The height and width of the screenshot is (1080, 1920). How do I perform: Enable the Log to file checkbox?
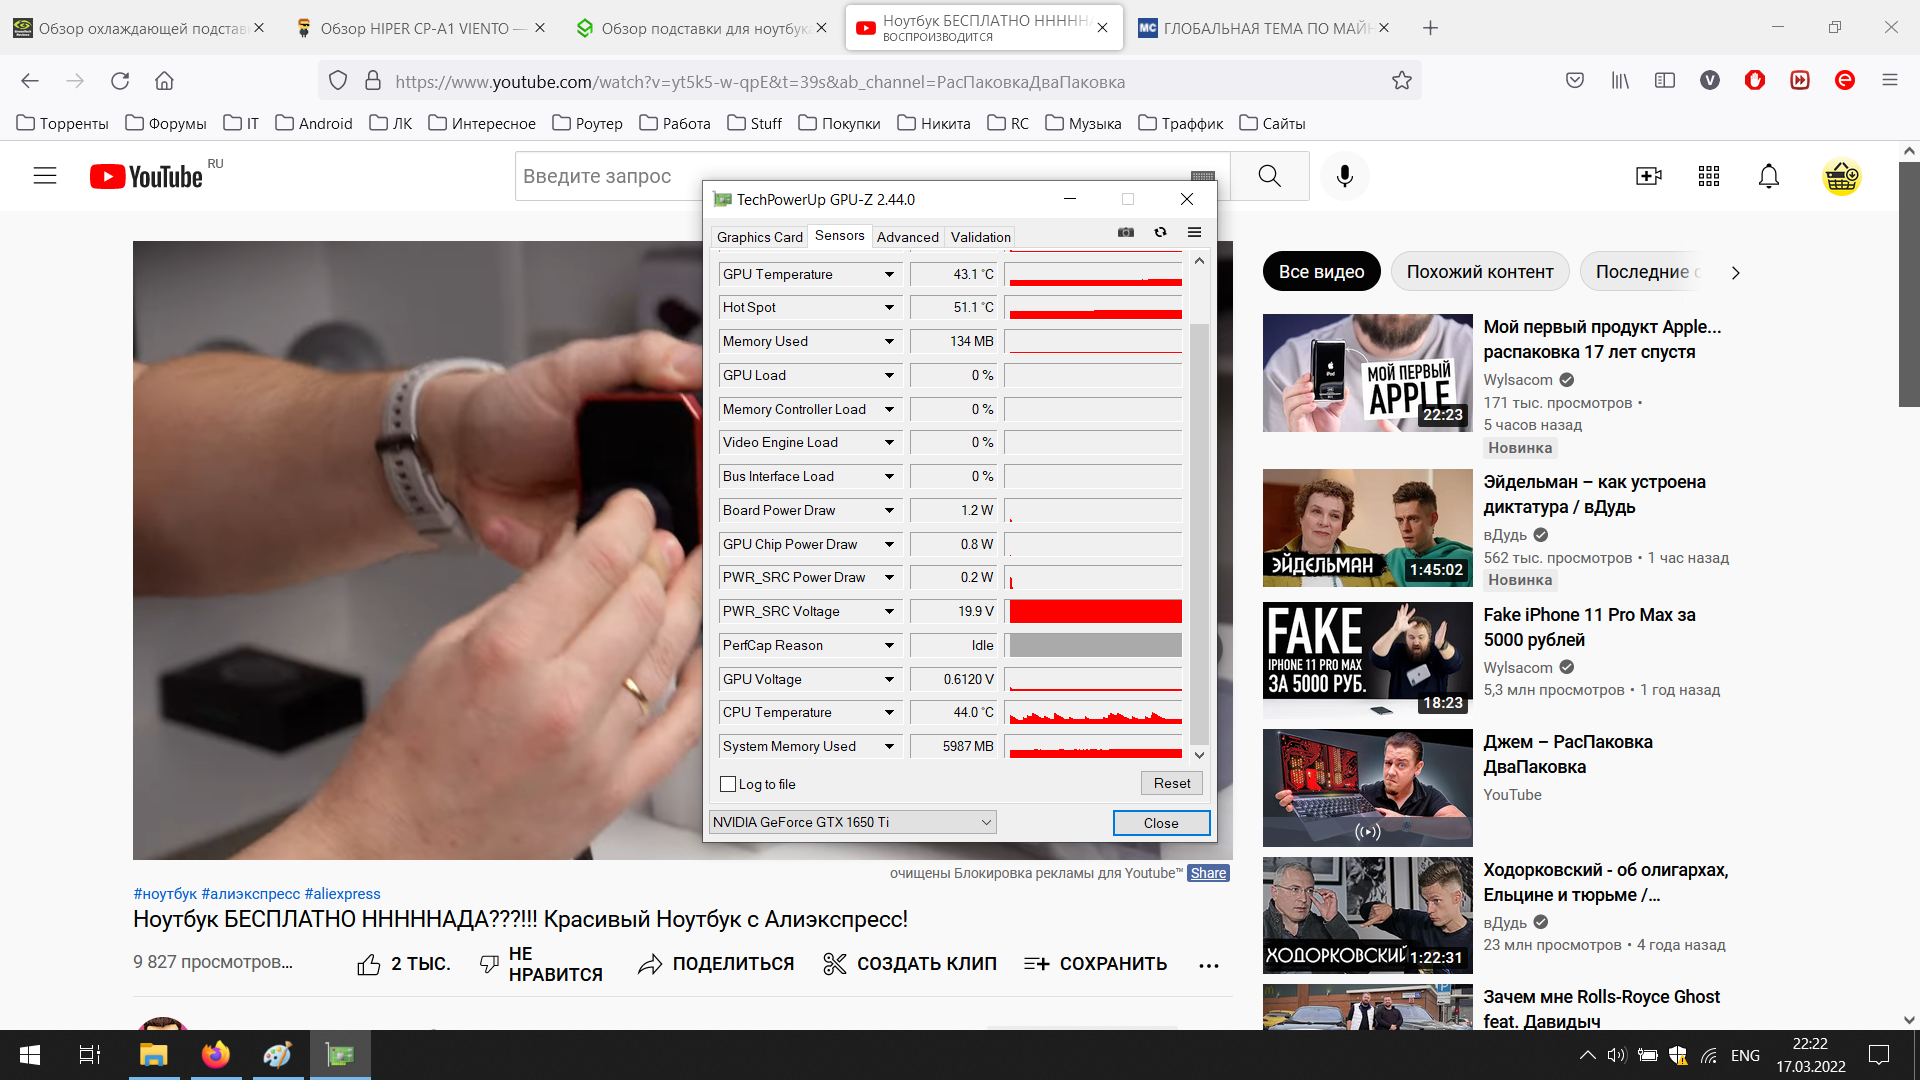(728, 784)
